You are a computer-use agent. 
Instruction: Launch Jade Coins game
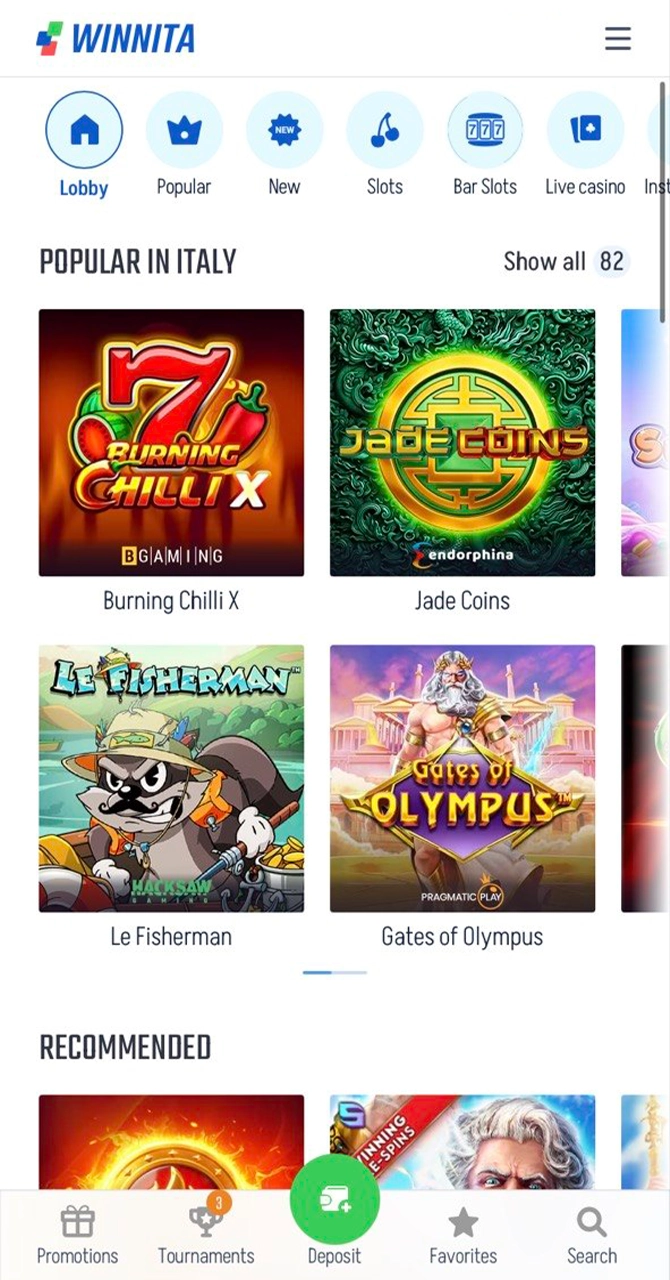462,442
